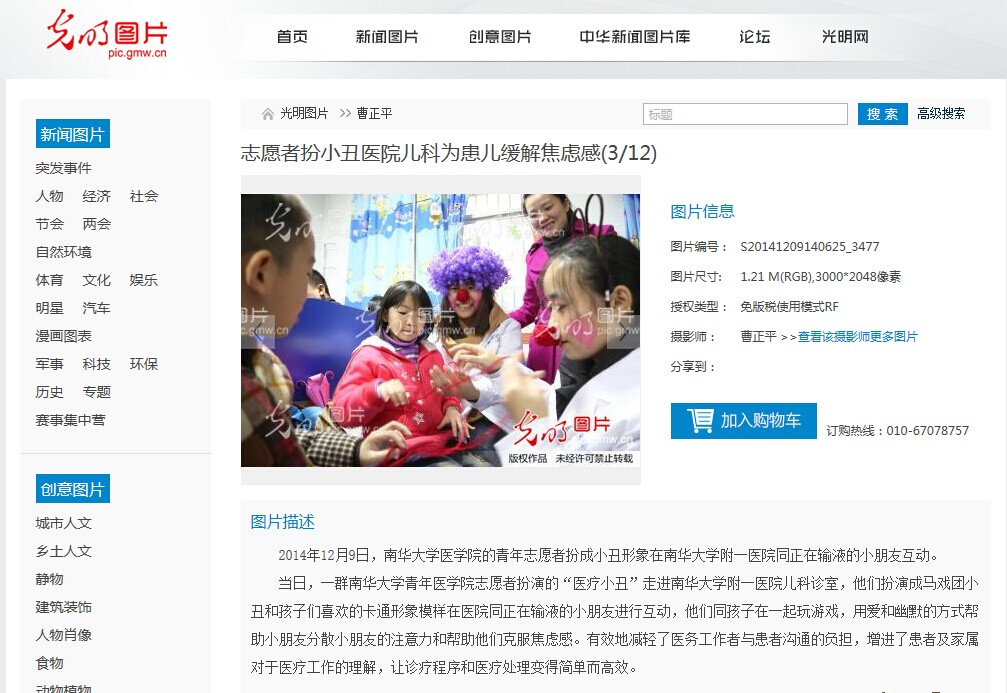Click the blue 搜索 button
Screen dimensions: 1007x693
click(x=882, y=114)
